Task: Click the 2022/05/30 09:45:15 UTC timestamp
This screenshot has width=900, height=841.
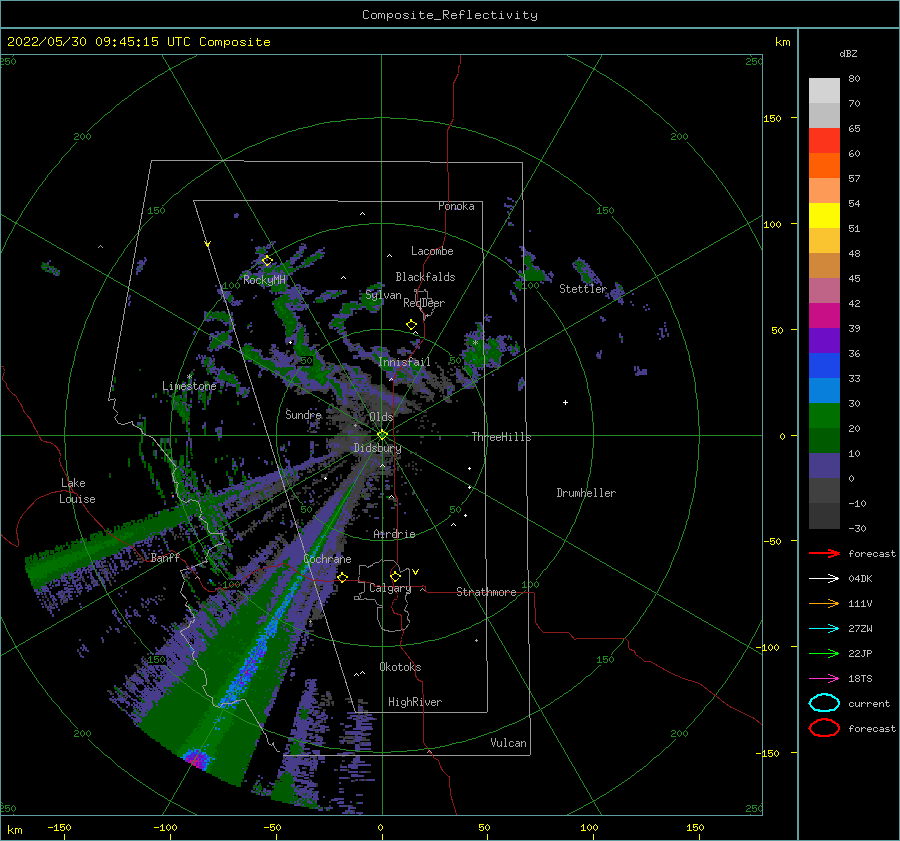Action: 138,42
